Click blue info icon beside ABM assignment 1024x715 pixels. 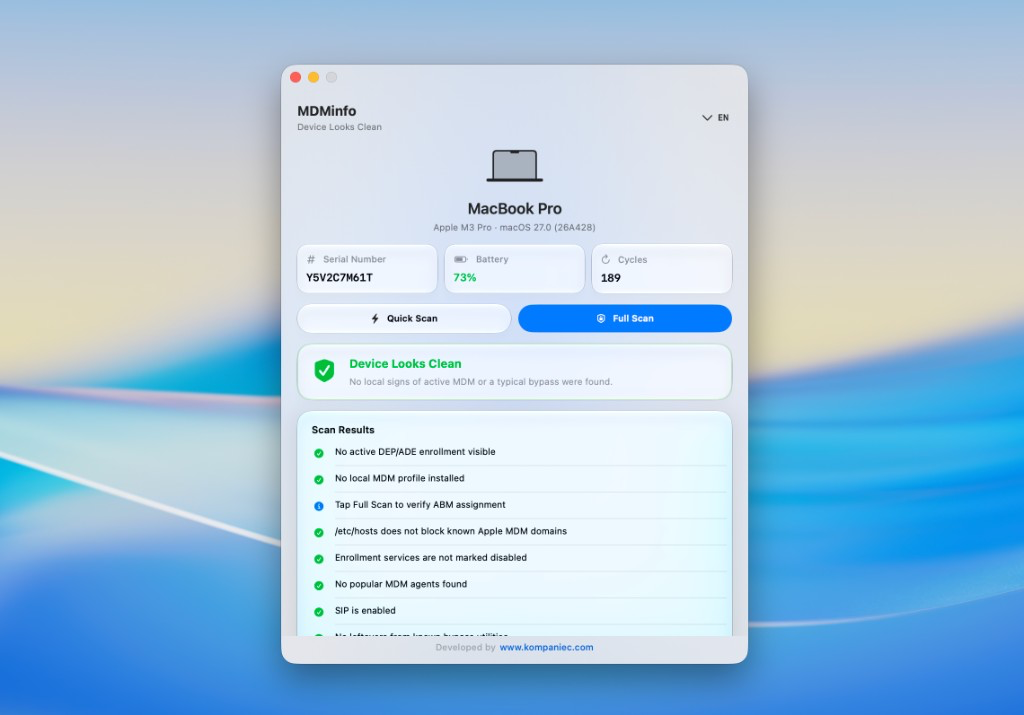319,506
